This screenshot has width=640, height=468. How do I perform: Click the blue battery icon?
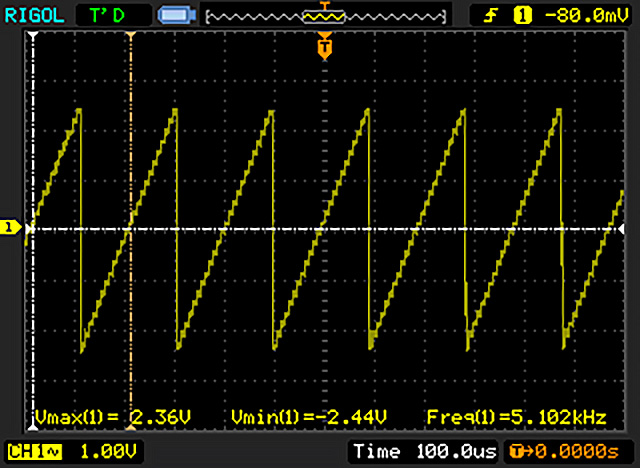click(x=176, y=15)
